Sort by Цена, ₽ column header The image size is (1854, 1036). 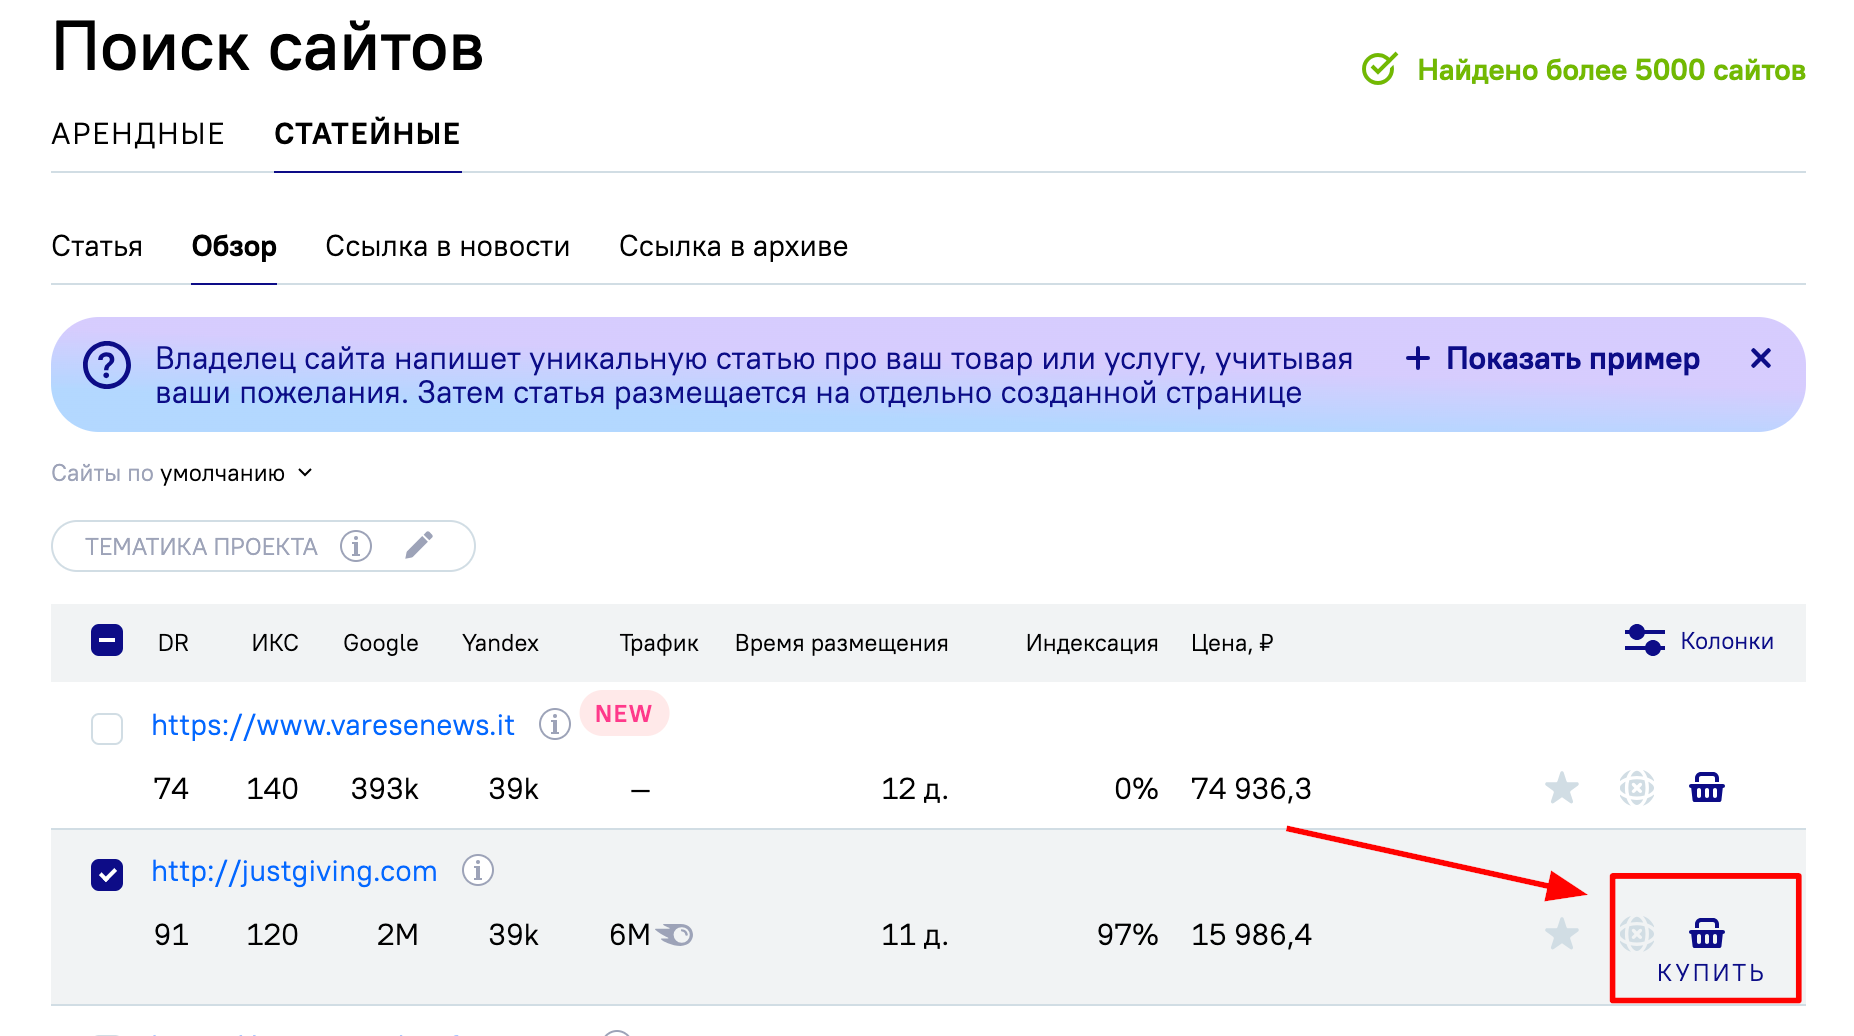[x=1232, y=643]
